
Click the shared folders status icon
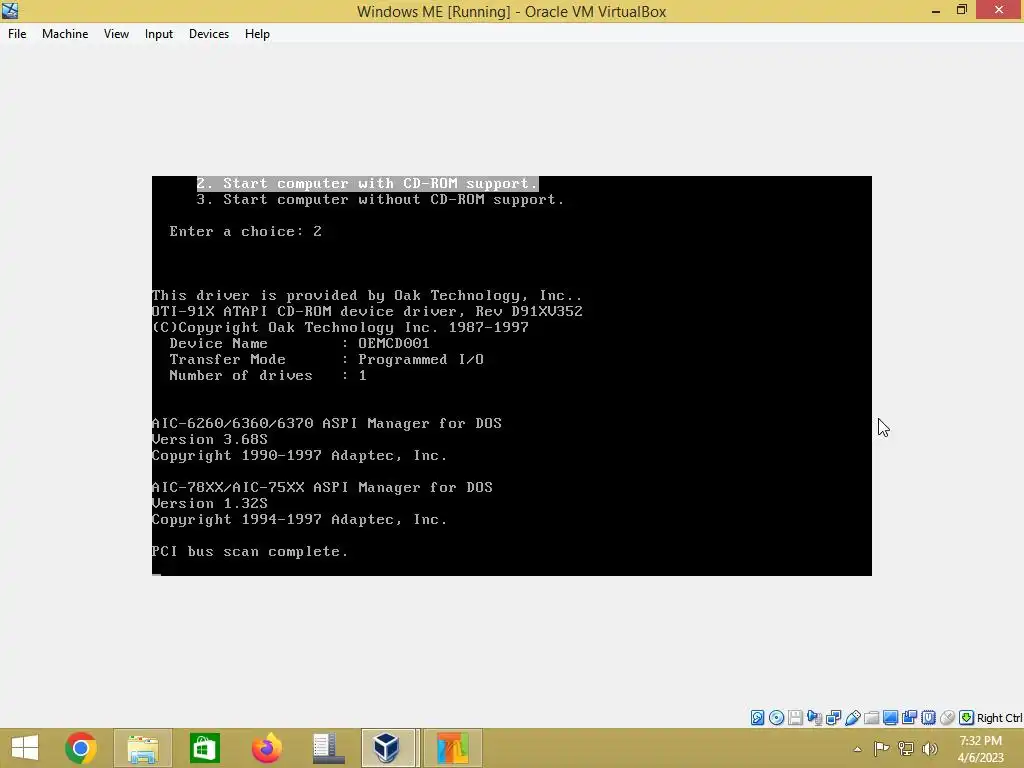click(871, 718)
